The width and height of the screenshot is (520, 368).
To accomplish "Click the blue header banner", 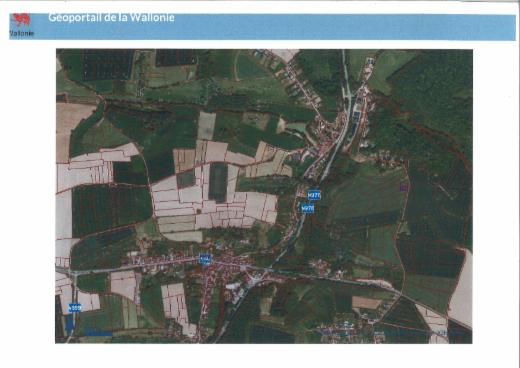I will tap(262, 27).
